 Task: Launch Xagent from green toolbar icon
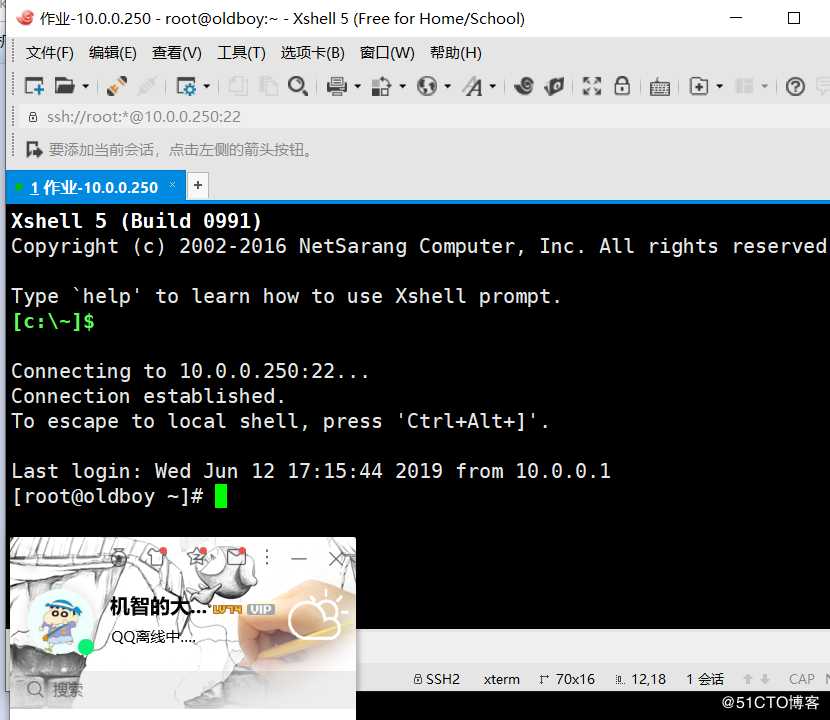tap(554, 86)
